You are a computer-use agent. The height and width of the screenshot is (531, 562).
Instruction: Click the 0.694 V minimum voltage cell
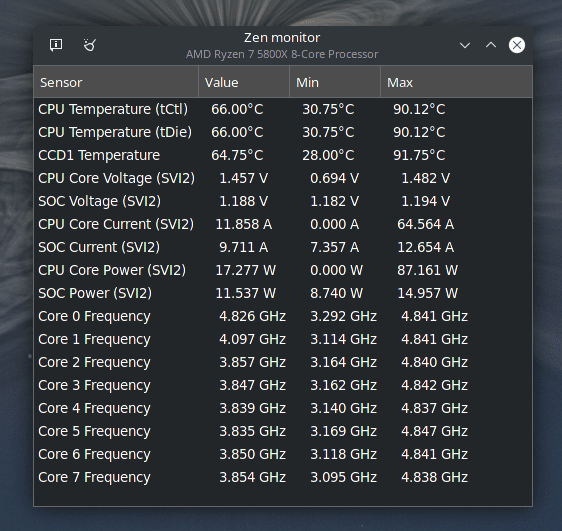(x=334, y=178)
